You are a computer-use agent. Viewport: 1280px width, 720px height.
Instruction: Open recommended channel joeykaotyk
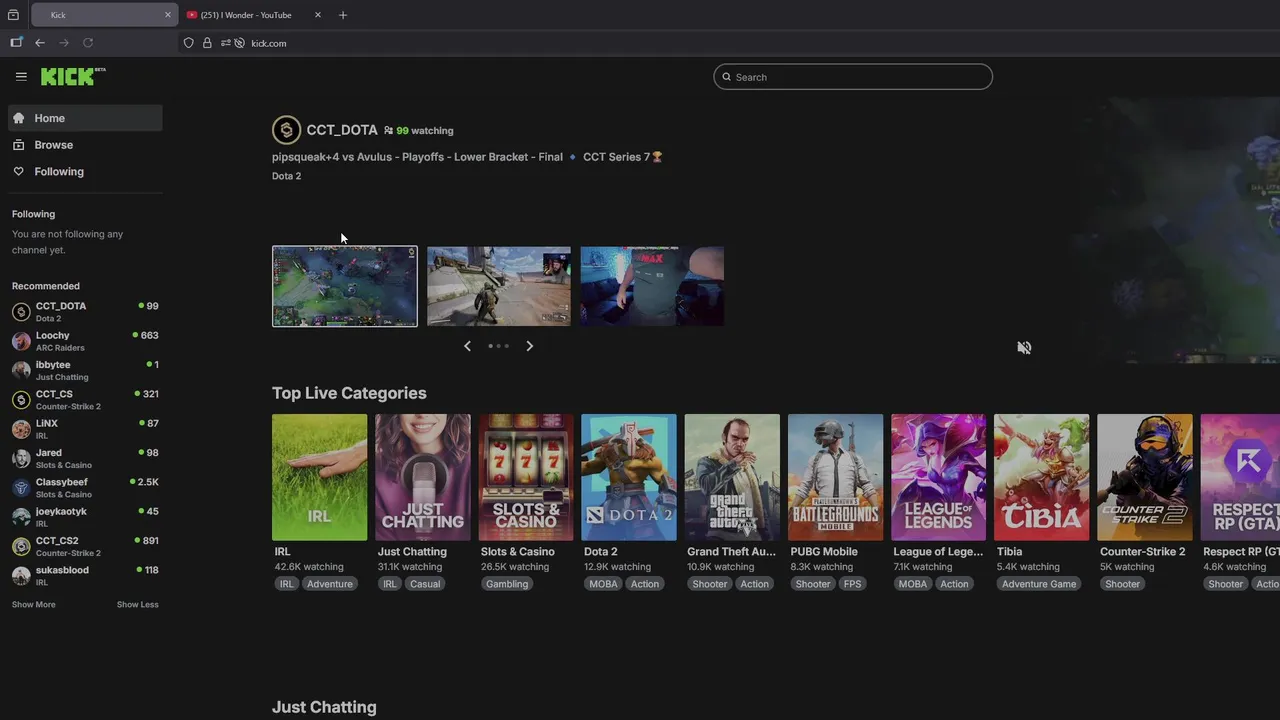tap(85, 517)
